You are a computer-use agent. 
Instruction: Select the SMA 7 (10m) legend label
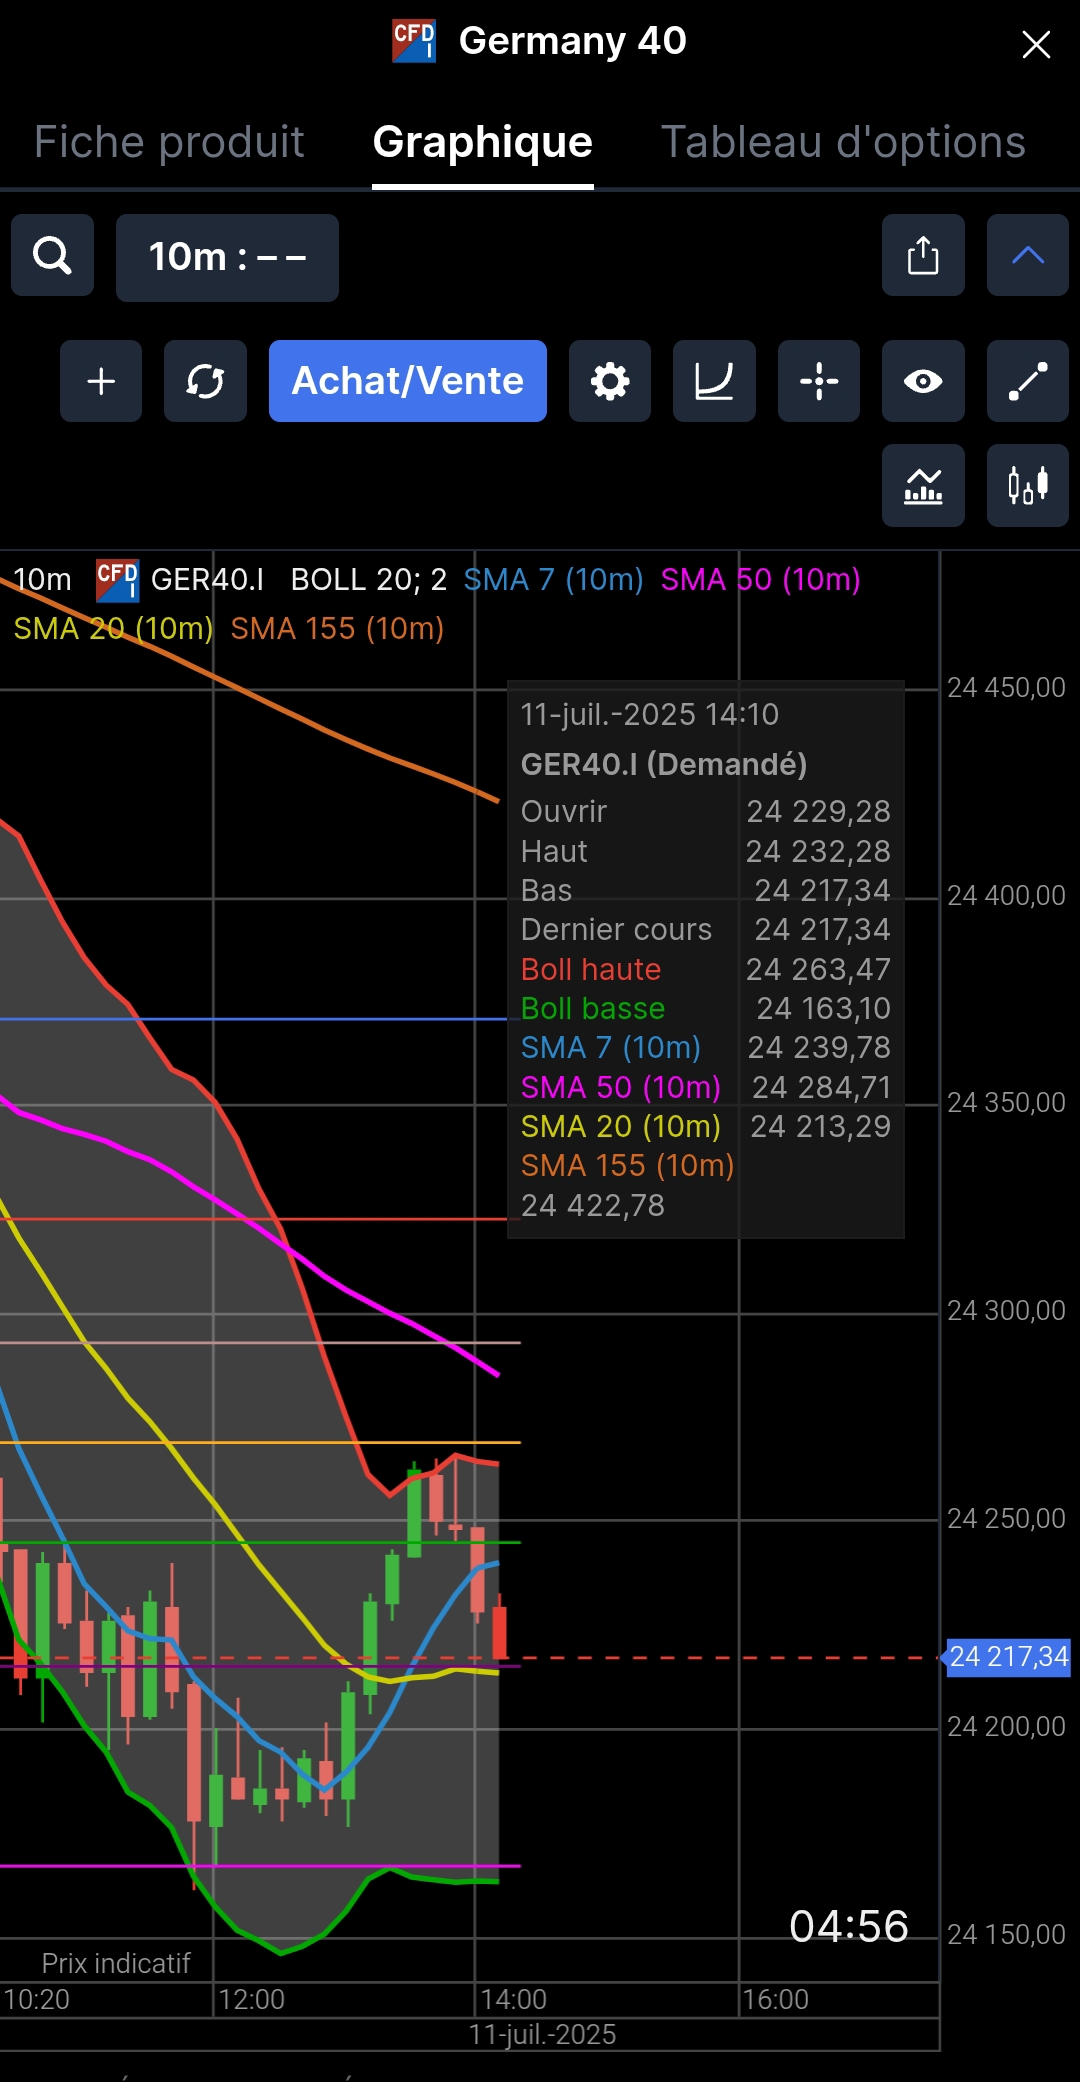pyautogui.click(x=553, y=580)
